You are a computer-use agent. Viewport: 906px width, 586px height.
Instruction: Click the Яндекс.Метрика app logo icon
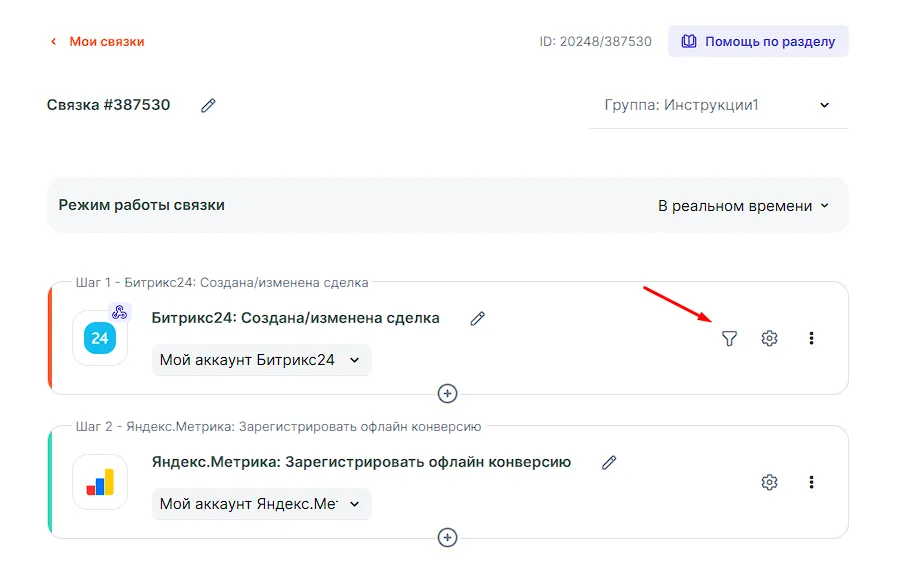(x=100, y=483)
